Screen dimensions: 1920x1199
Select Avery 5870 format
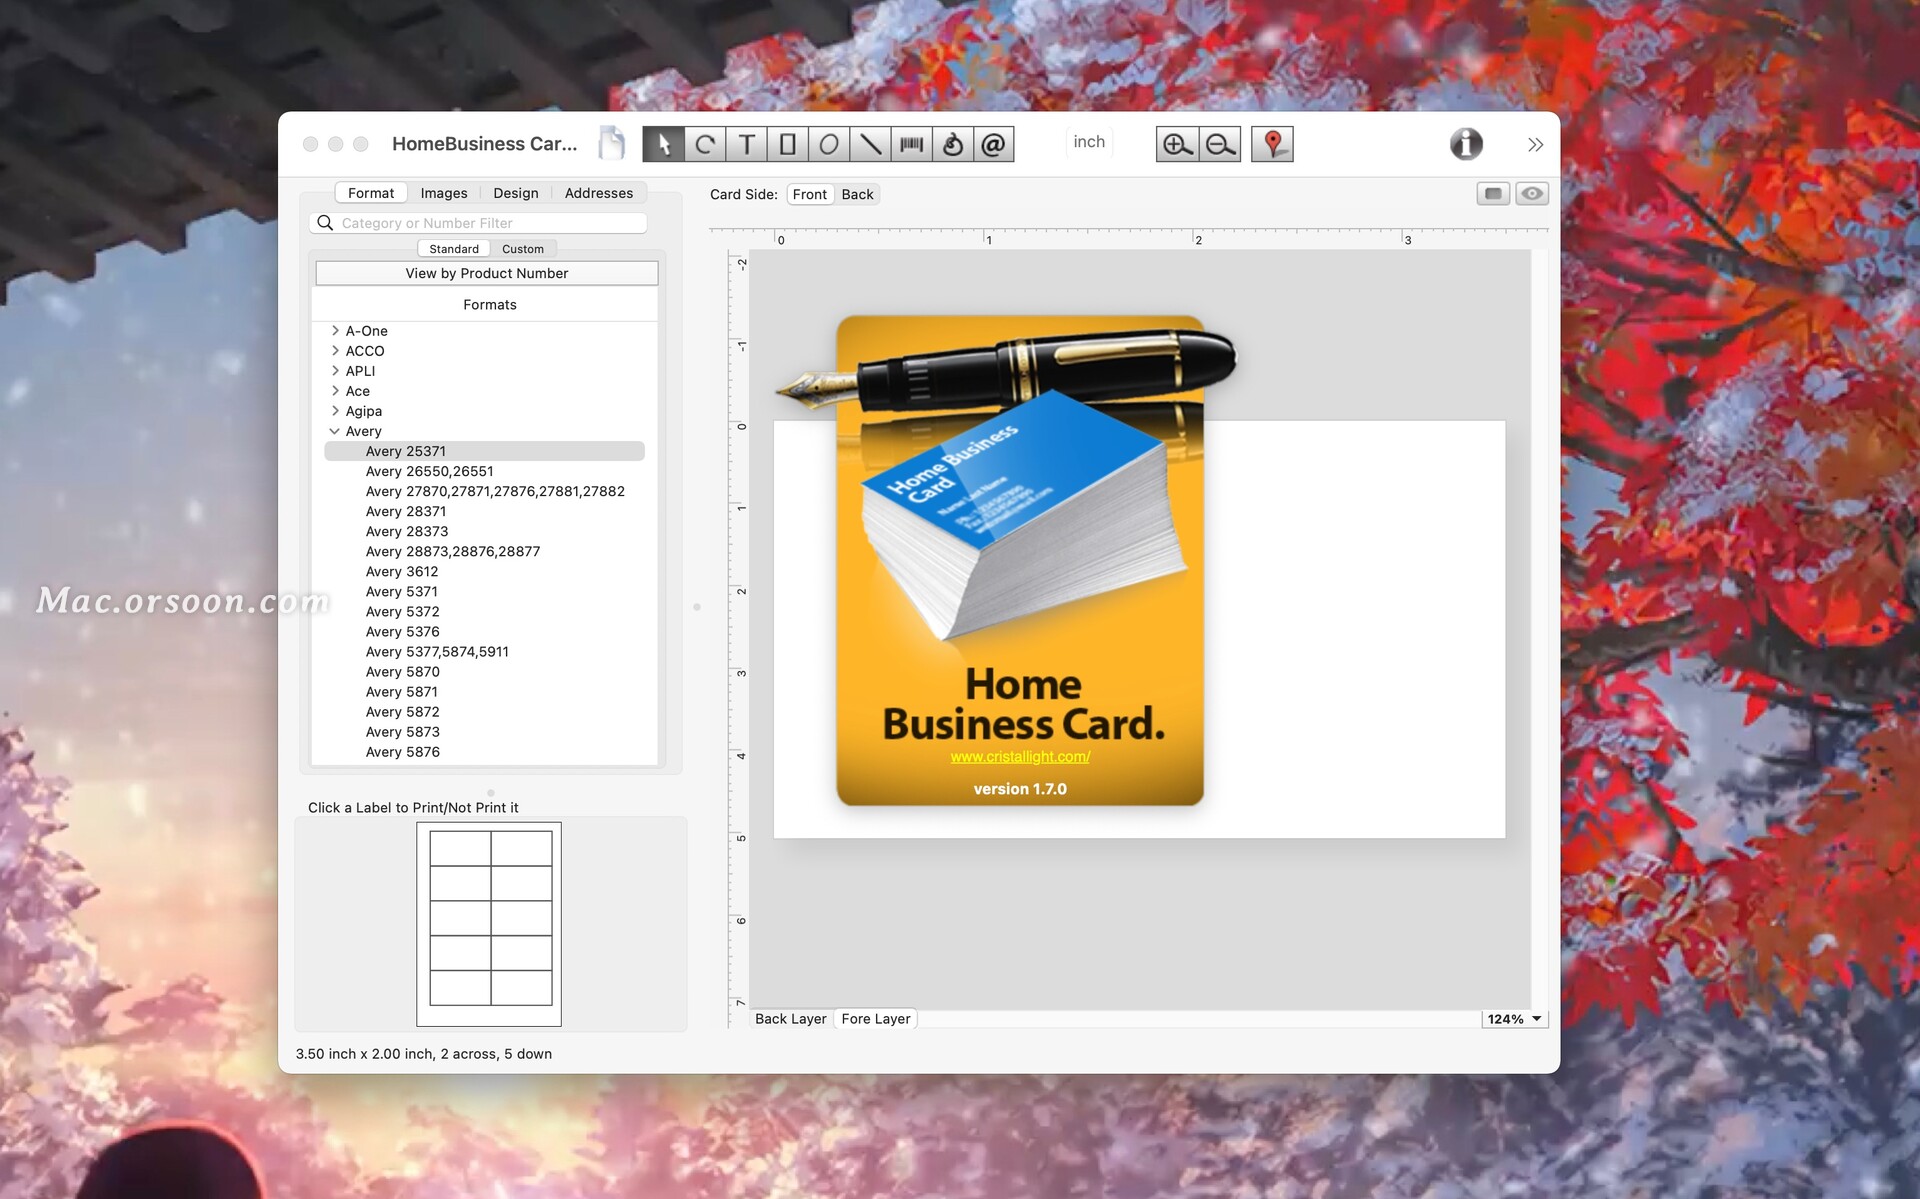485,671
